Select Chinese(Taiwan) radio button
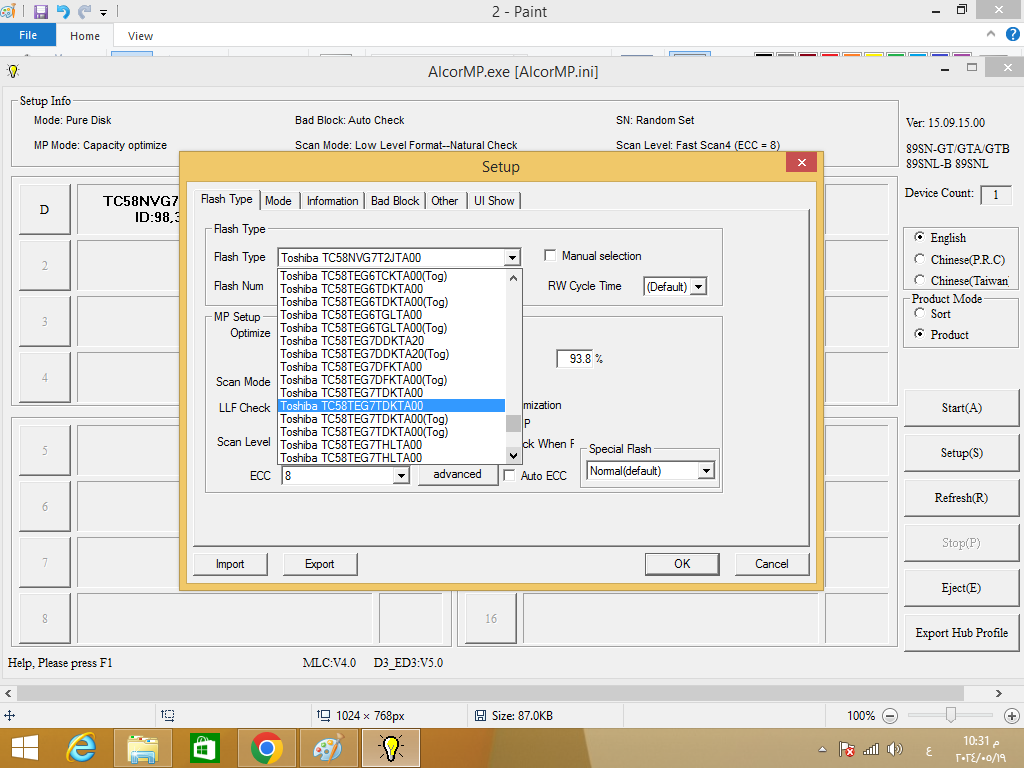Viewport: 1024px width, 768px height. tap(920, 280)
